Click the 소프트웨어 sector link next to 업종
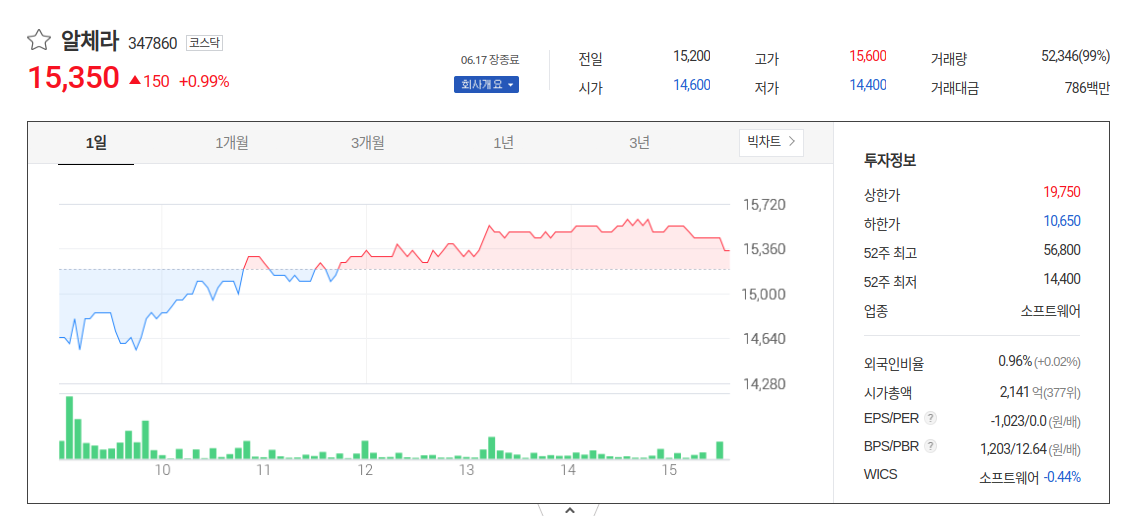1126x516 pixels. pyautogui.click(x=1050, y=311)
